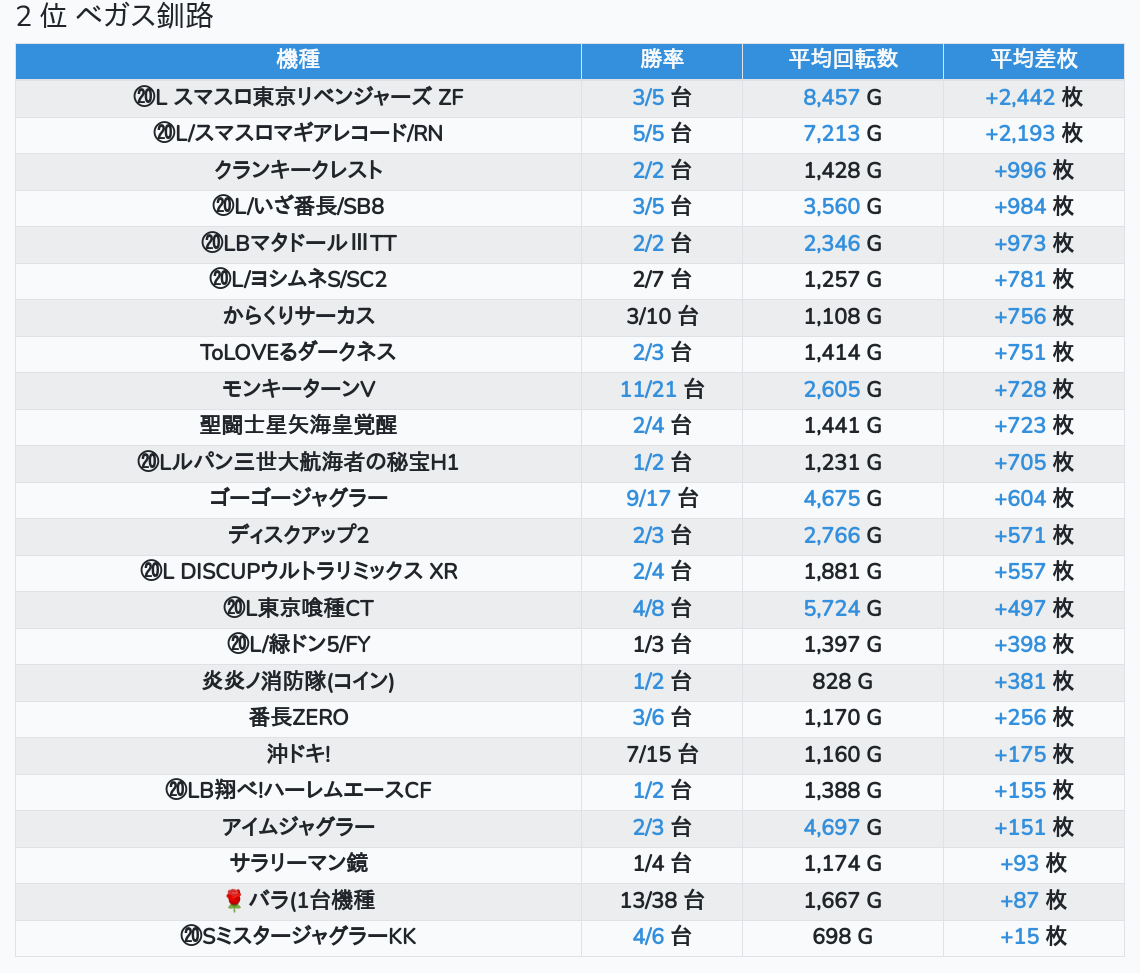
Task: Select the heading 2位 ベガス釧路
Action: coord(114,16)
